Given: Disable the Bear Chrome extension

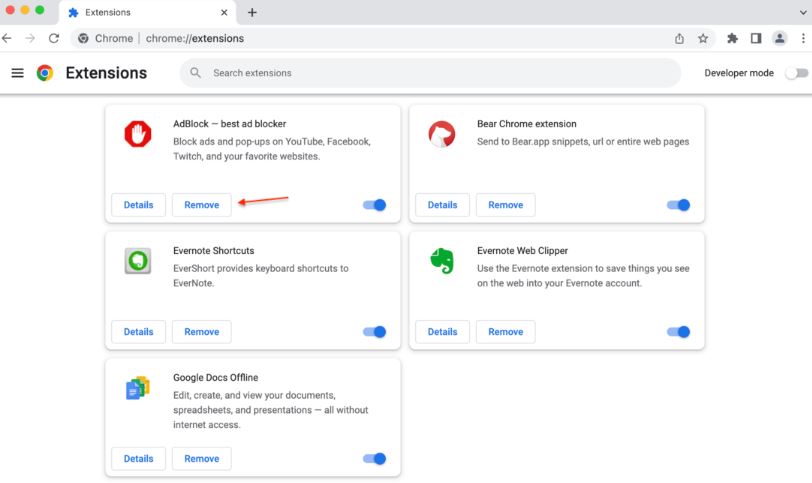Looking at the screenshot, I should 678,205.
